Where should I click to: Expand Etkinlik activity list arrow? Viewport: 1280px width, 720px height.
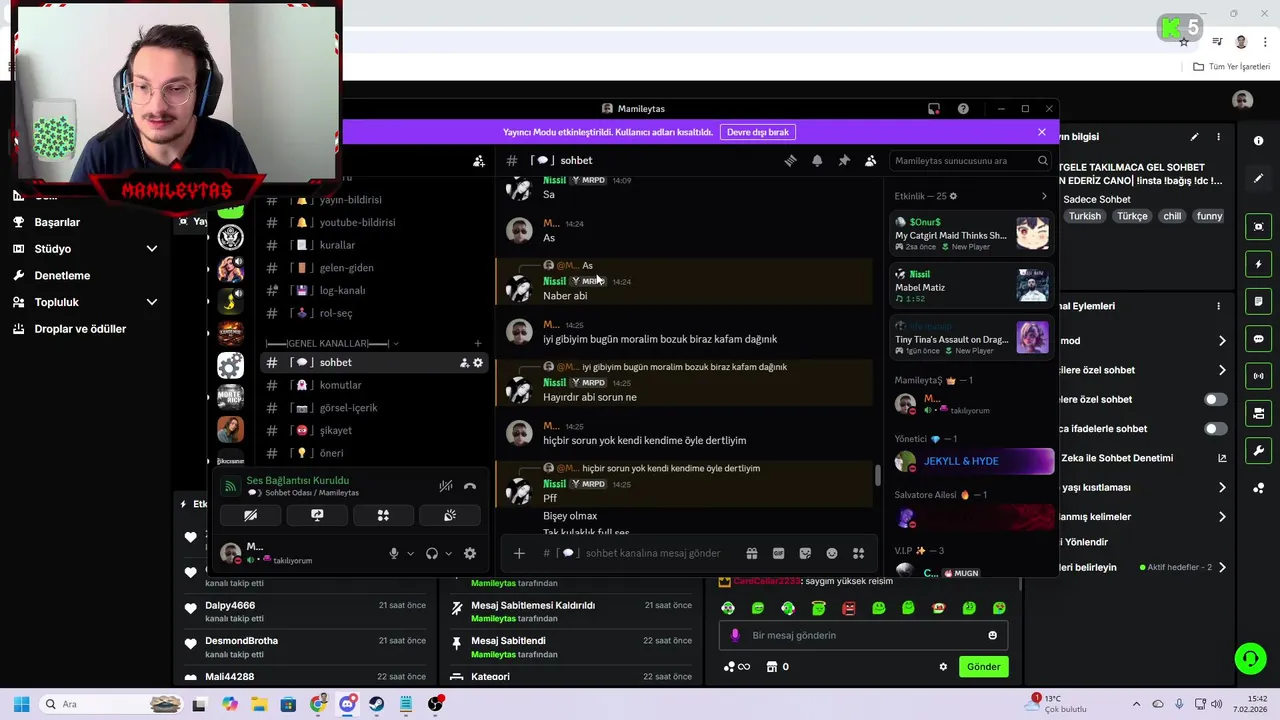click(1044, 196)
